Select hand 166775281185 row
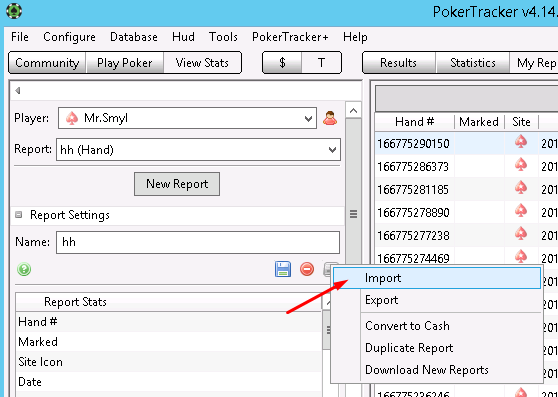This screenshot has height=397, width=558. point(466,189)
